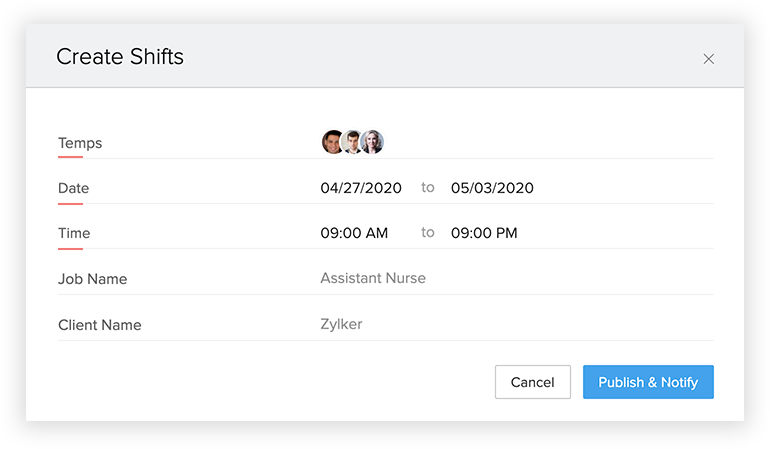Viewport: 770px width, 449px height.
Task: Open the end date 05/03/2020 picker
Action: [492, 188]
